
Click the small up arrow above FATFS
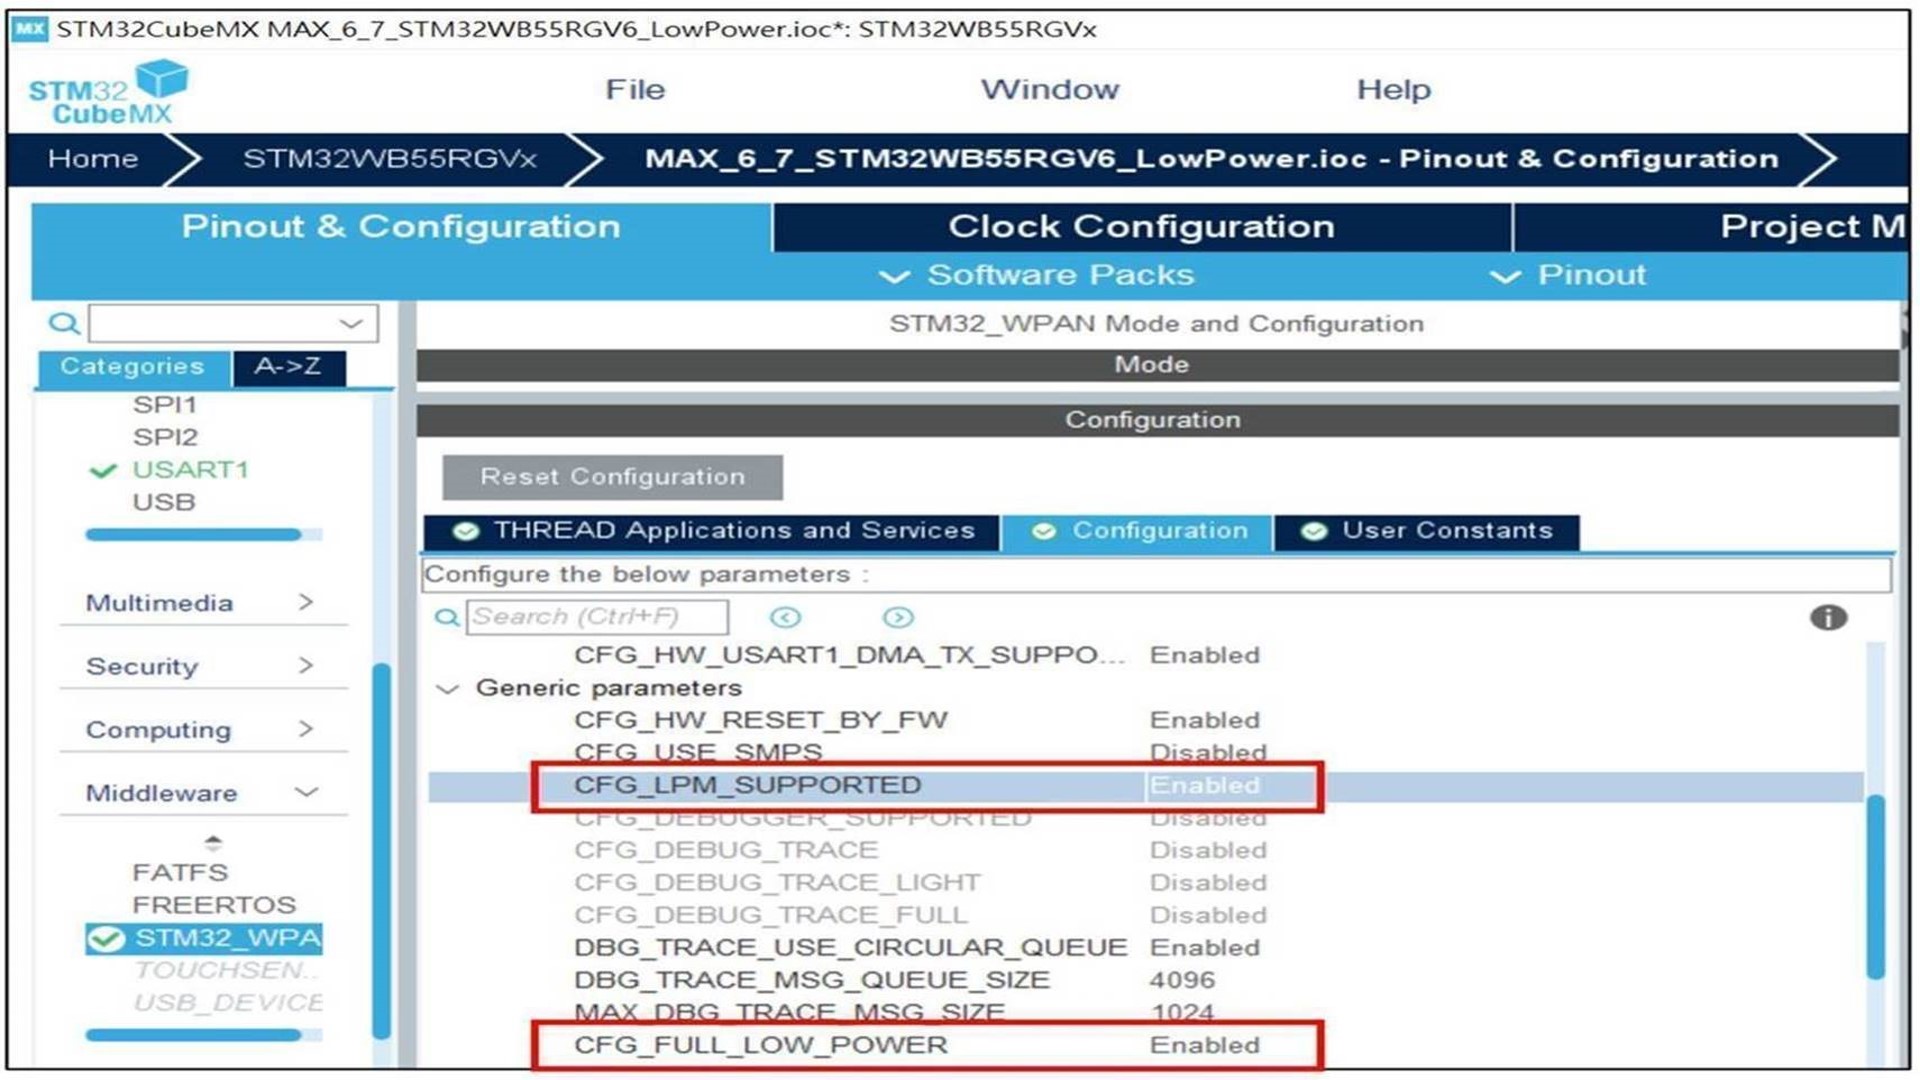click(213, 842)
